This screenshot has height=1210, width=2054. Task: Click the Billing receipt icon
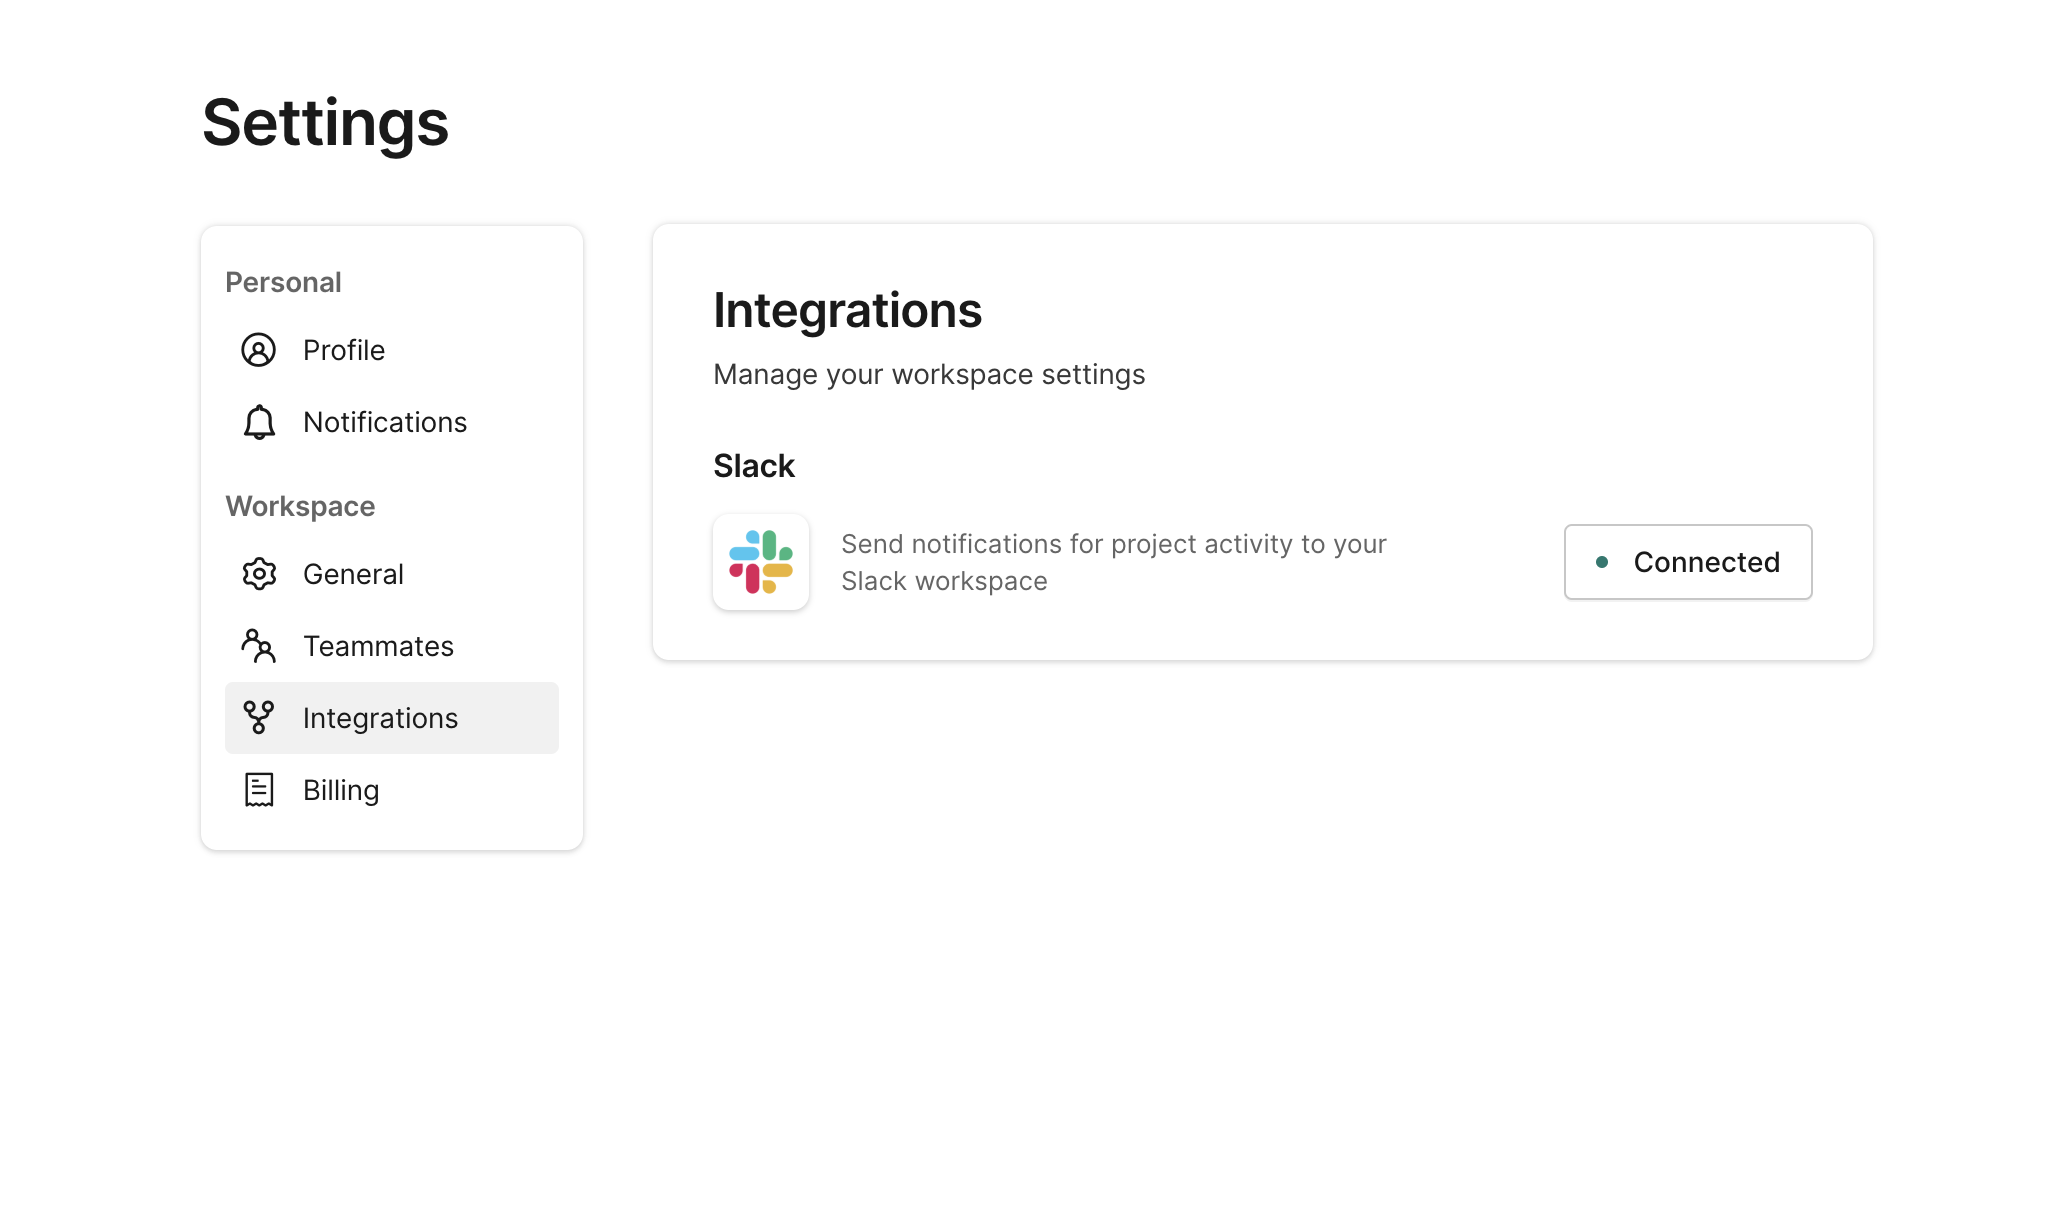259,790
